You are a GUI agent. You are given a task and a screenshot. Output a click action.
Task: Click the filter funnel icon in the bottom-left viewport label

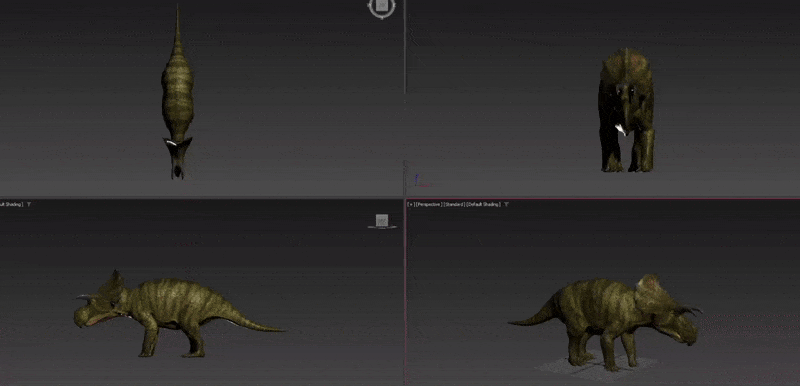(x=29, y=204)
